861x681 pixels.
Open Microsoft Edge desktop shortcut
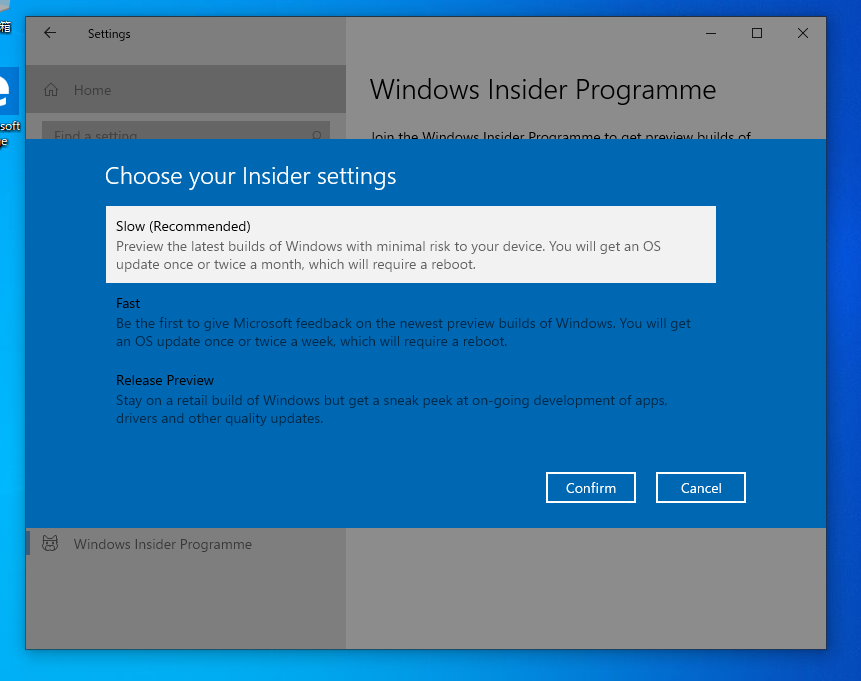coord(9,107)
